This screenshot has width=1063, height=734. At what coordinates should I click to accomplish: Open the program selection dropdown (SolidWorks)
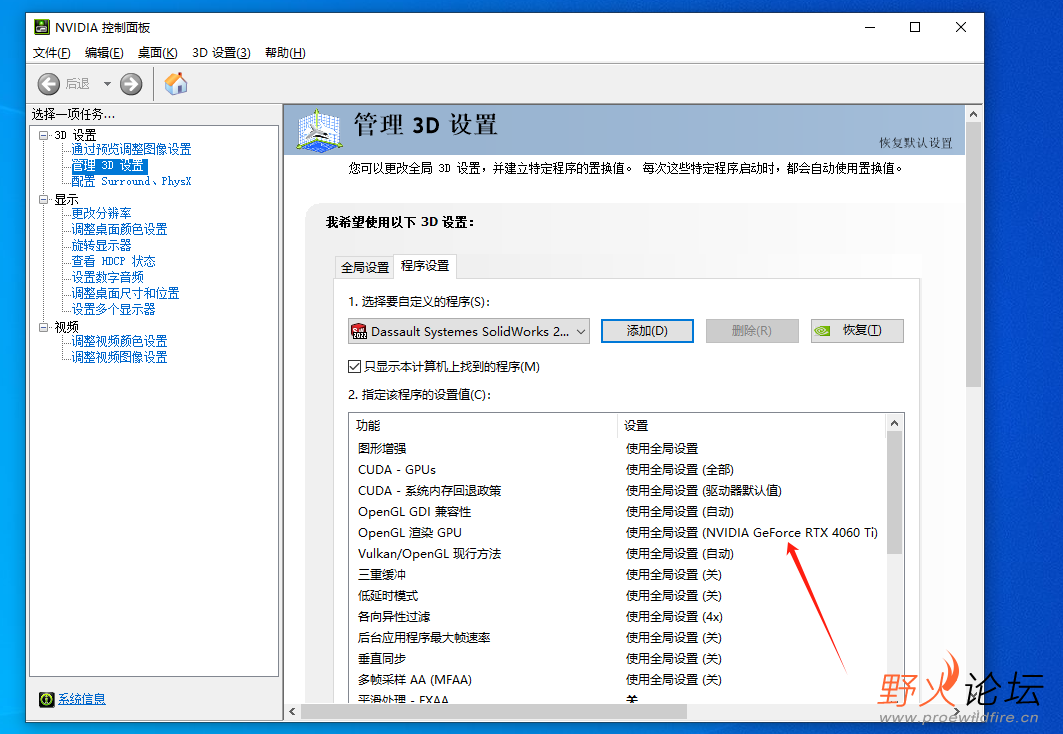pos(468,331)
